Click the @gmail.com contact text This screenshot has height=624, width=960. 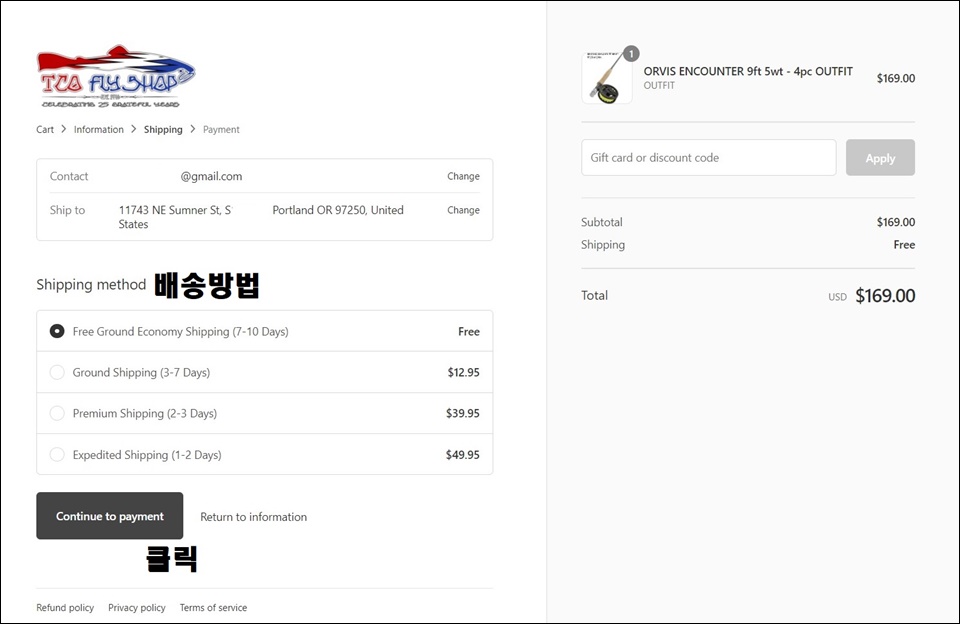point(211,176)
